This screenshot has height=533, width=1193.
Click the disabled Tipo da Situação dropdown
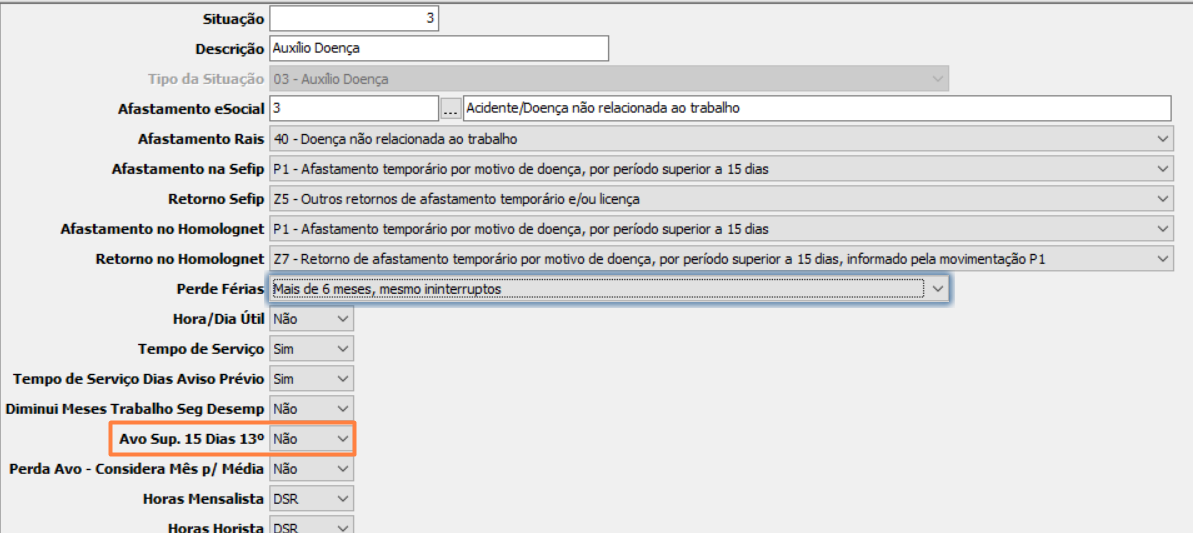pos(608,79)
